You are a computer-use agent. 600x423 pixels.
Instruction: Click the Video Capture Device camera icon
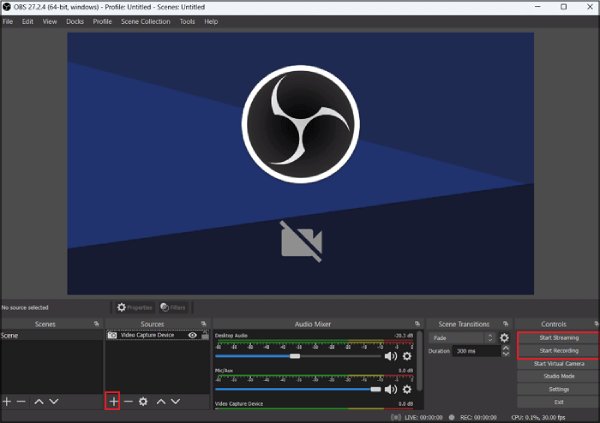(112, 335)
